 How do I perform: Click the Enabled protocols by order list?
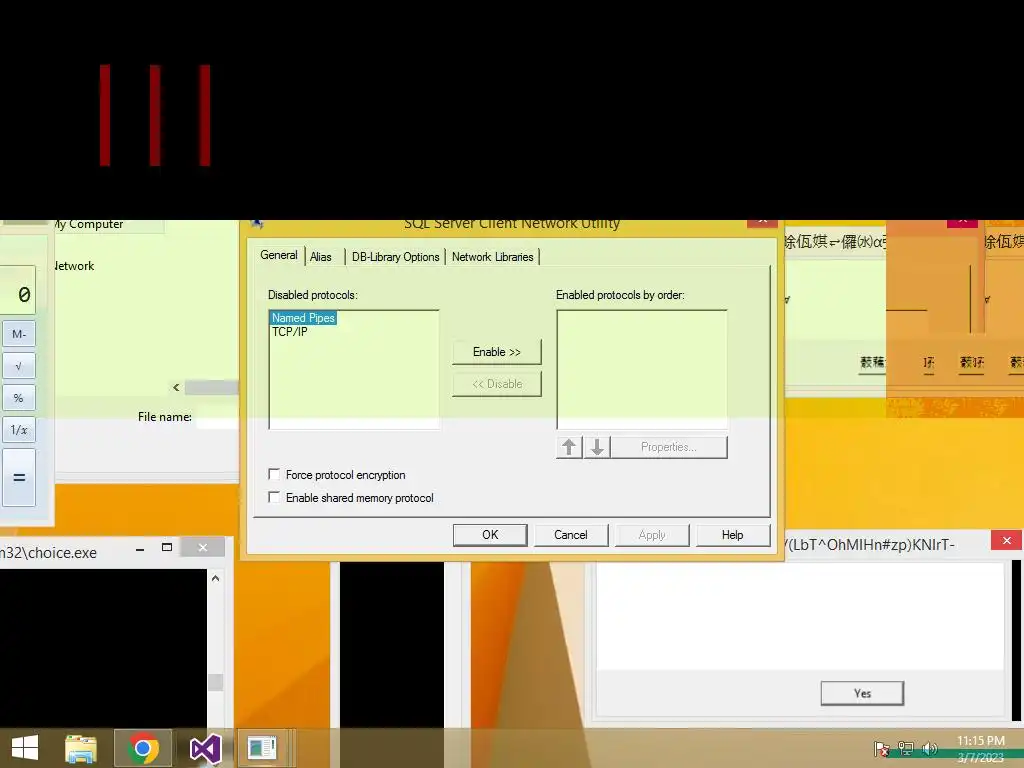[642, 370]
